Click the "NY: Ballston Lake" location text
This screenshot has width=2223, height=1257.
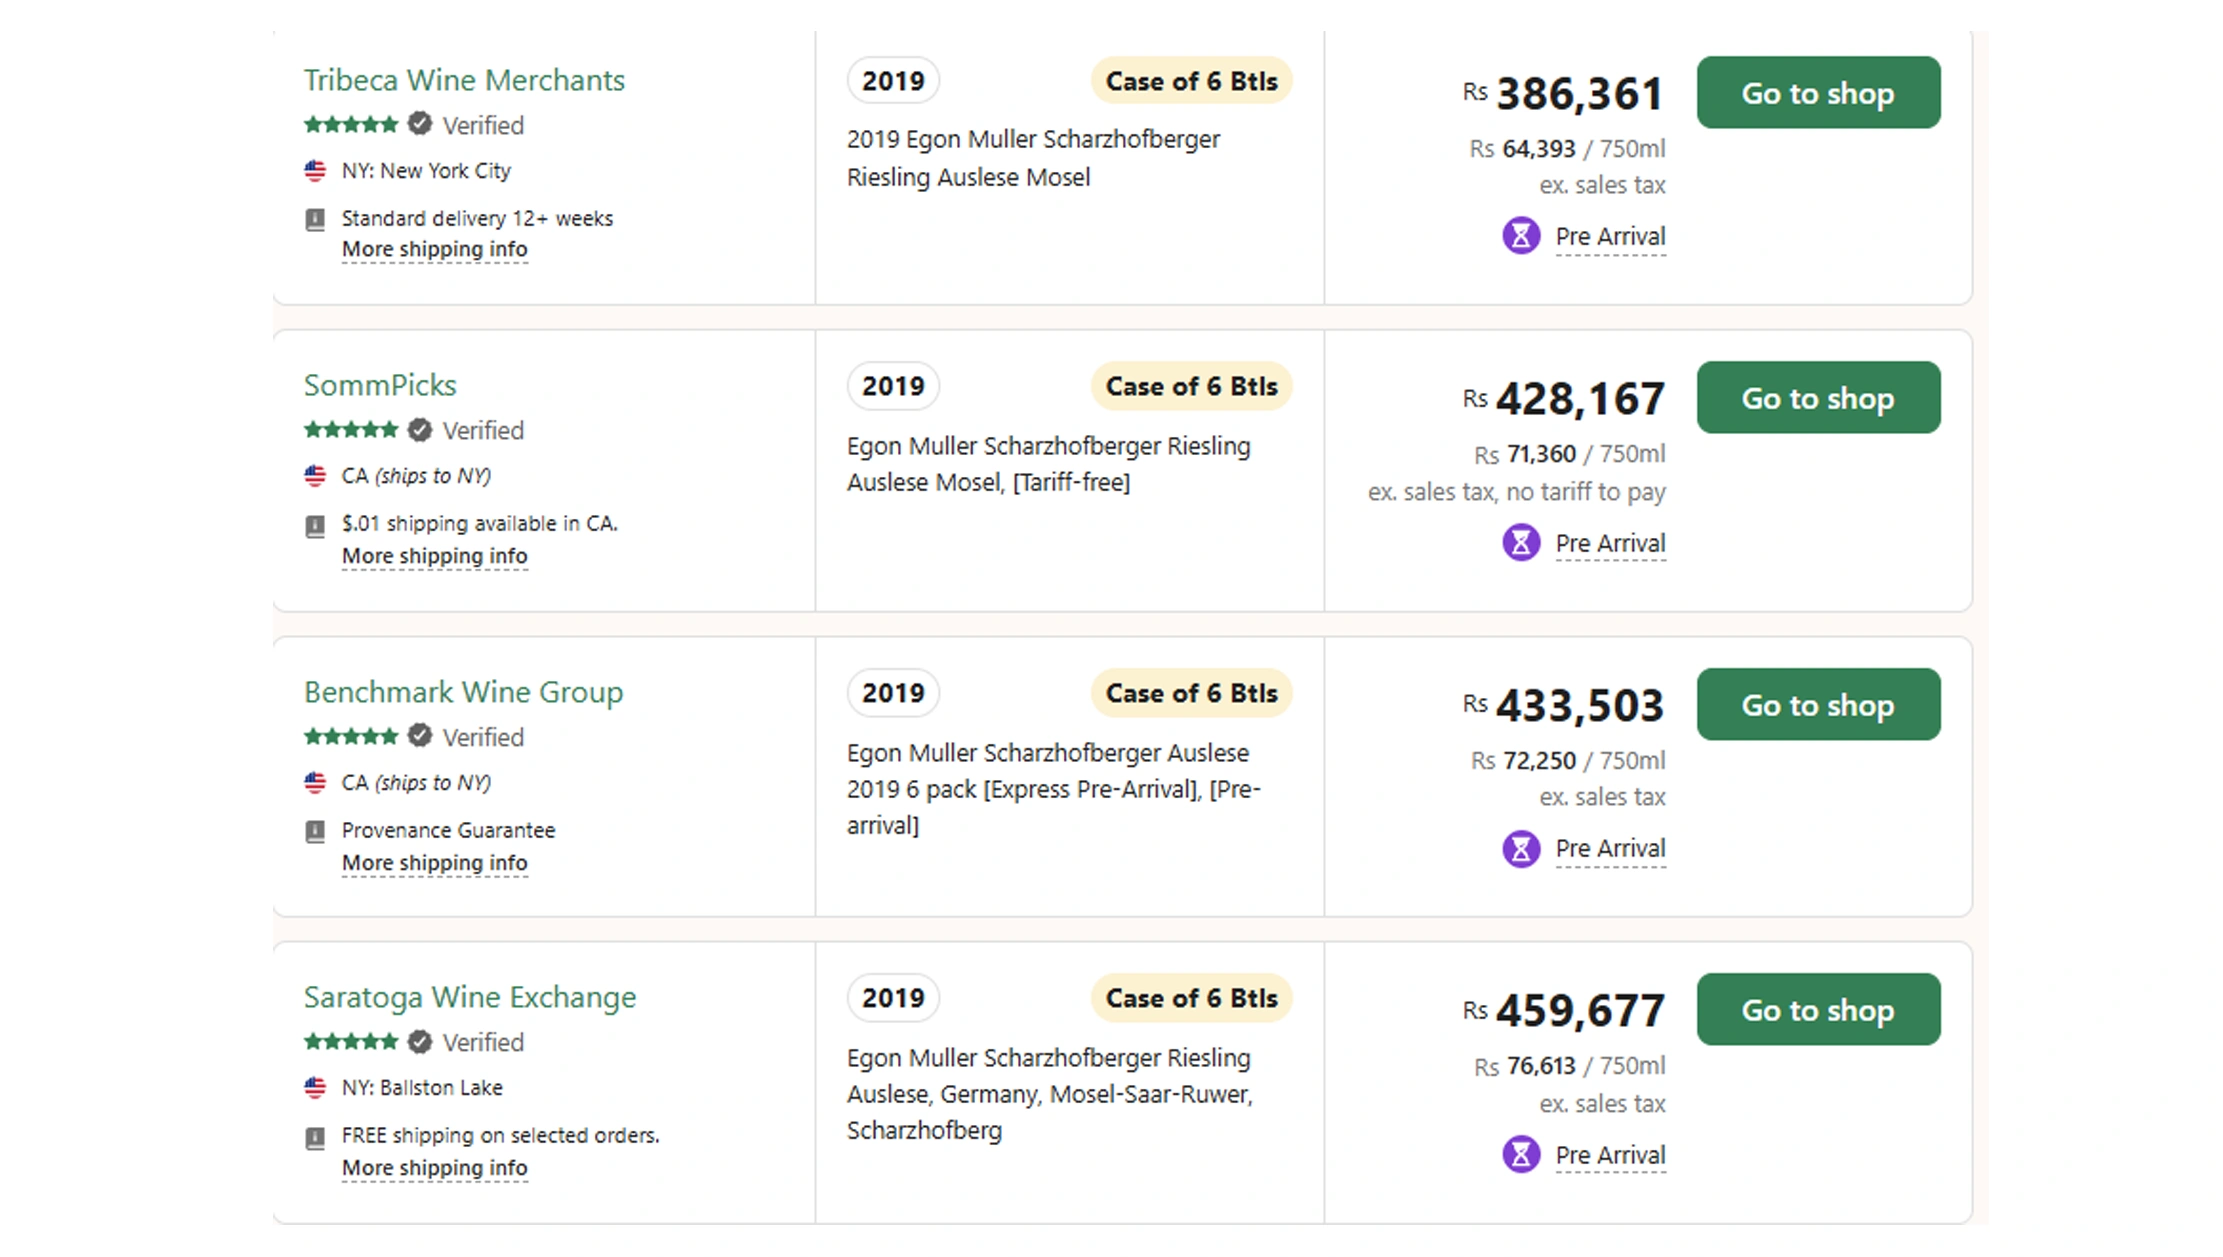point(422,1088)
